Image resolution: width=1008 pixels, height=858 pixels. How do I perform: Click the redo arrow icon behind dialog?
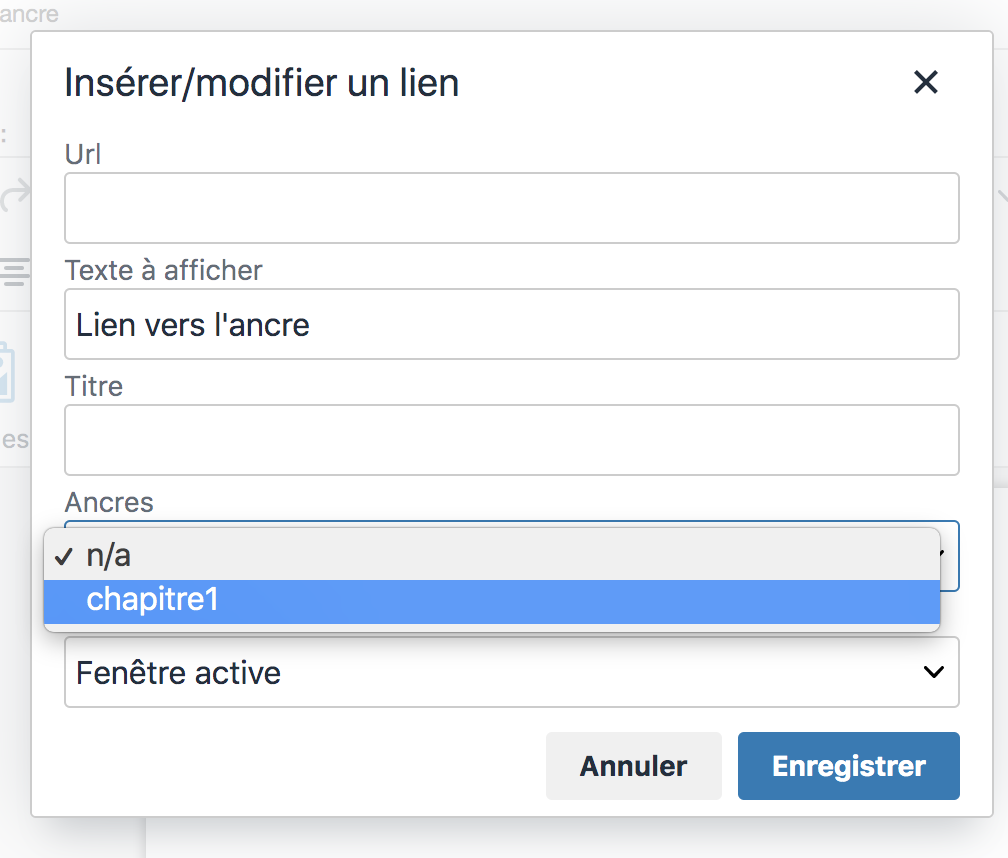[x=15, y=195]
